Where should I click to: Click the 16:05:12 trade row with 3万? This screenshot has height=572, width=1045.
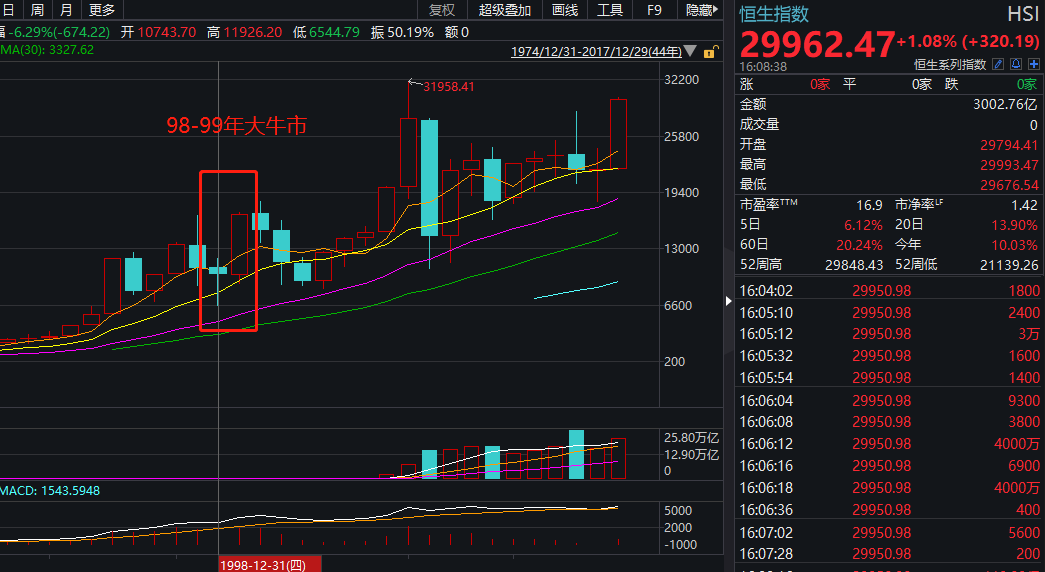pyautogui.click(x=889, y=333)
